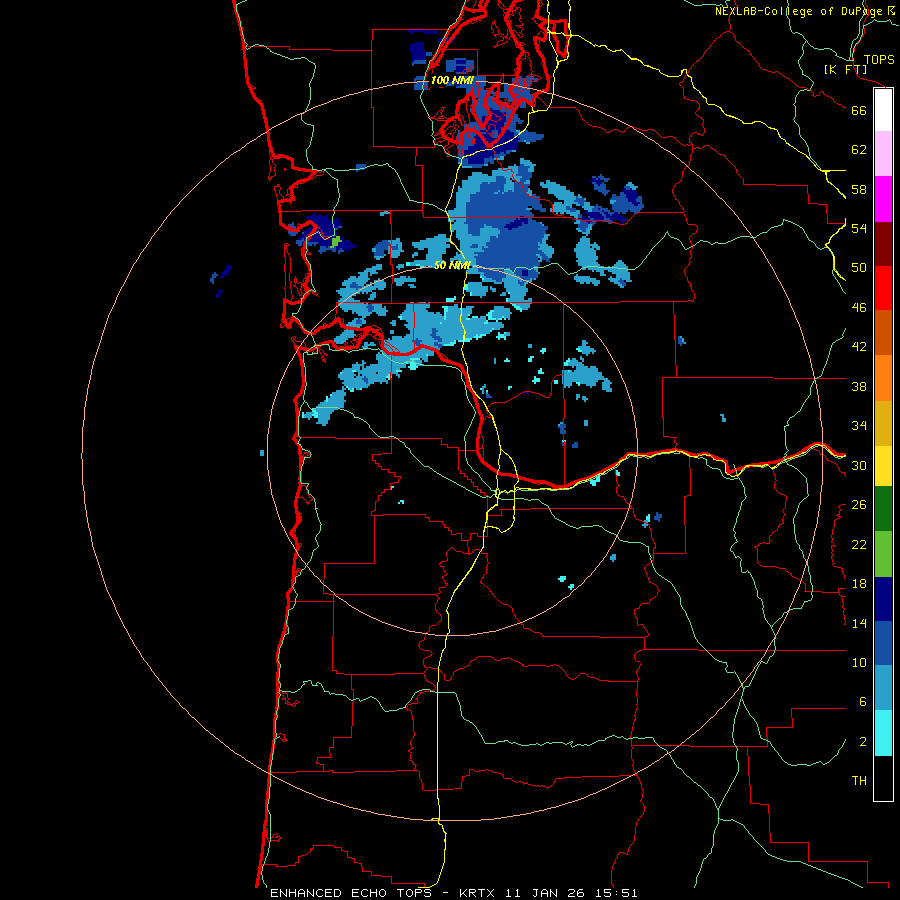Select the 18 legend value
The height and width of the screenshot is (900, 900).
[859, 584]
